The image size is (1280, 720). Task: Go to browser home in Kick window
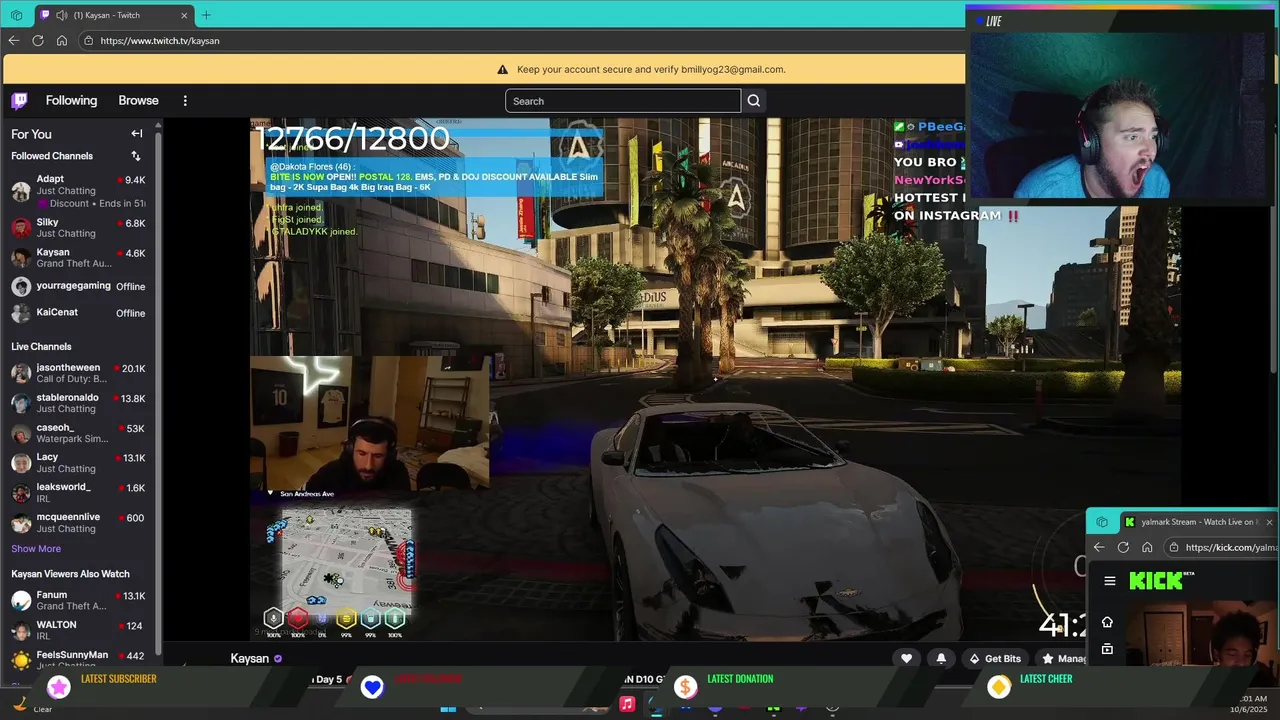(x=1147, y=547)
